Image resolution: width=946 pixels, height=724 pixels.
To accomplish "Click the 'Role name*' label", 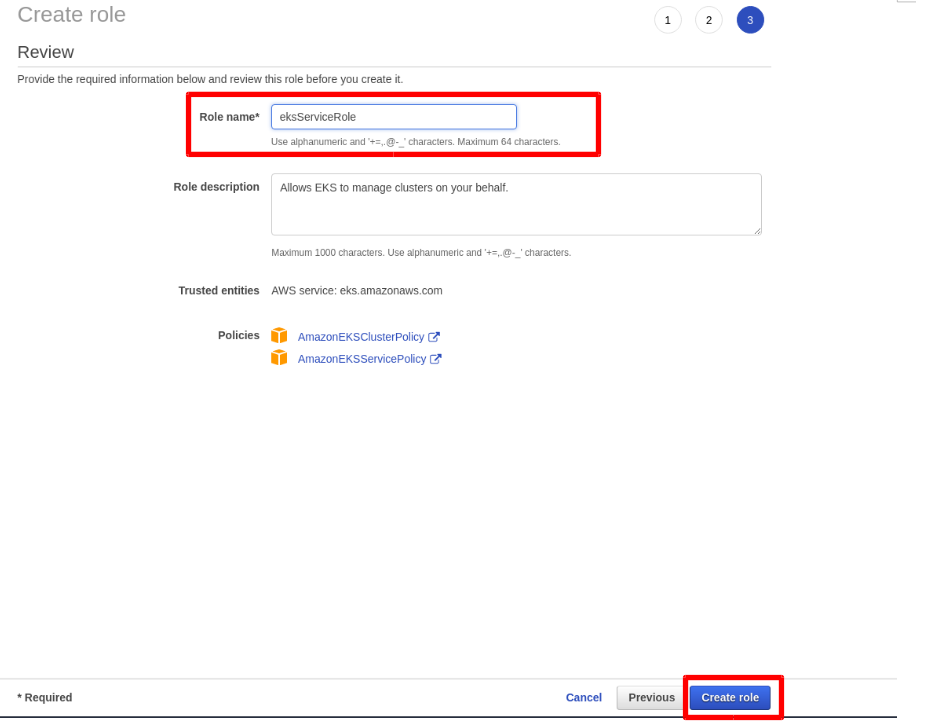I will point(229,117).
